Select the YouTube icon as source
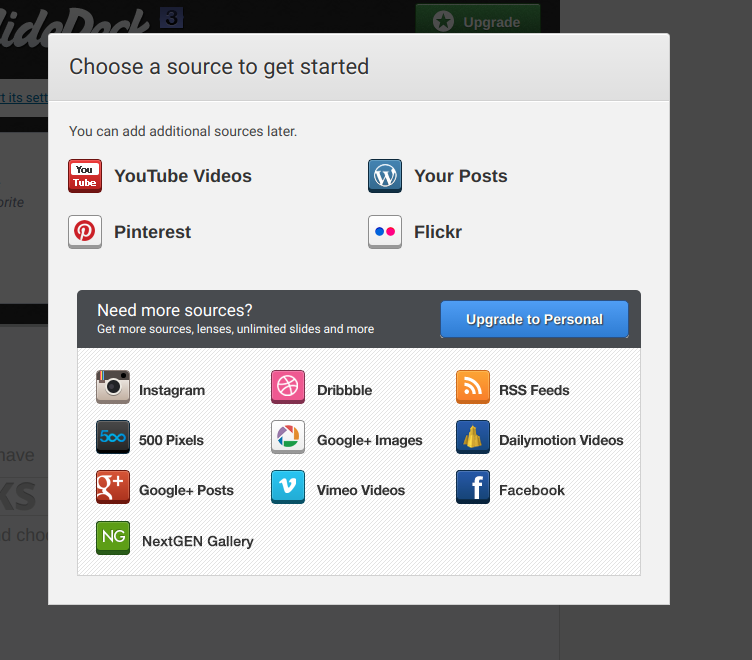The width and height of the screenshot is (752, 660). (85, 176)
